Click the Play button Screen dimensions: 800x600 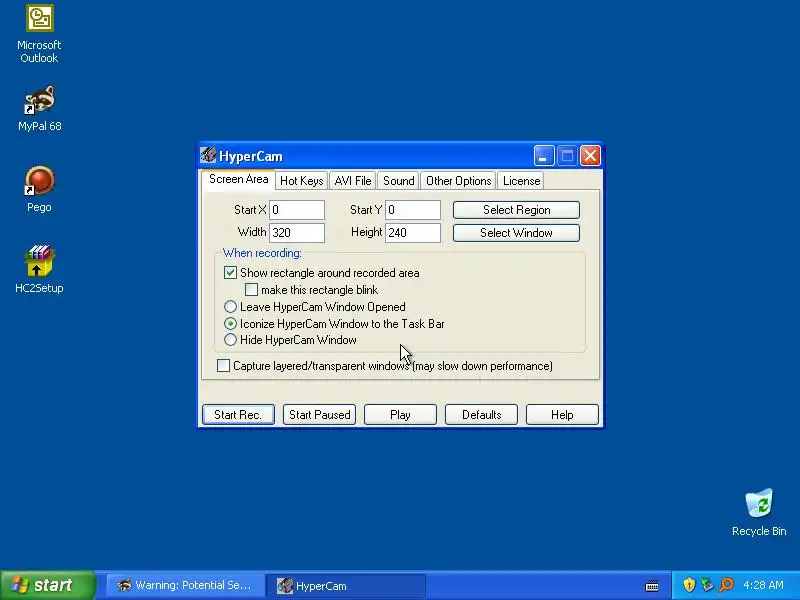400,414
